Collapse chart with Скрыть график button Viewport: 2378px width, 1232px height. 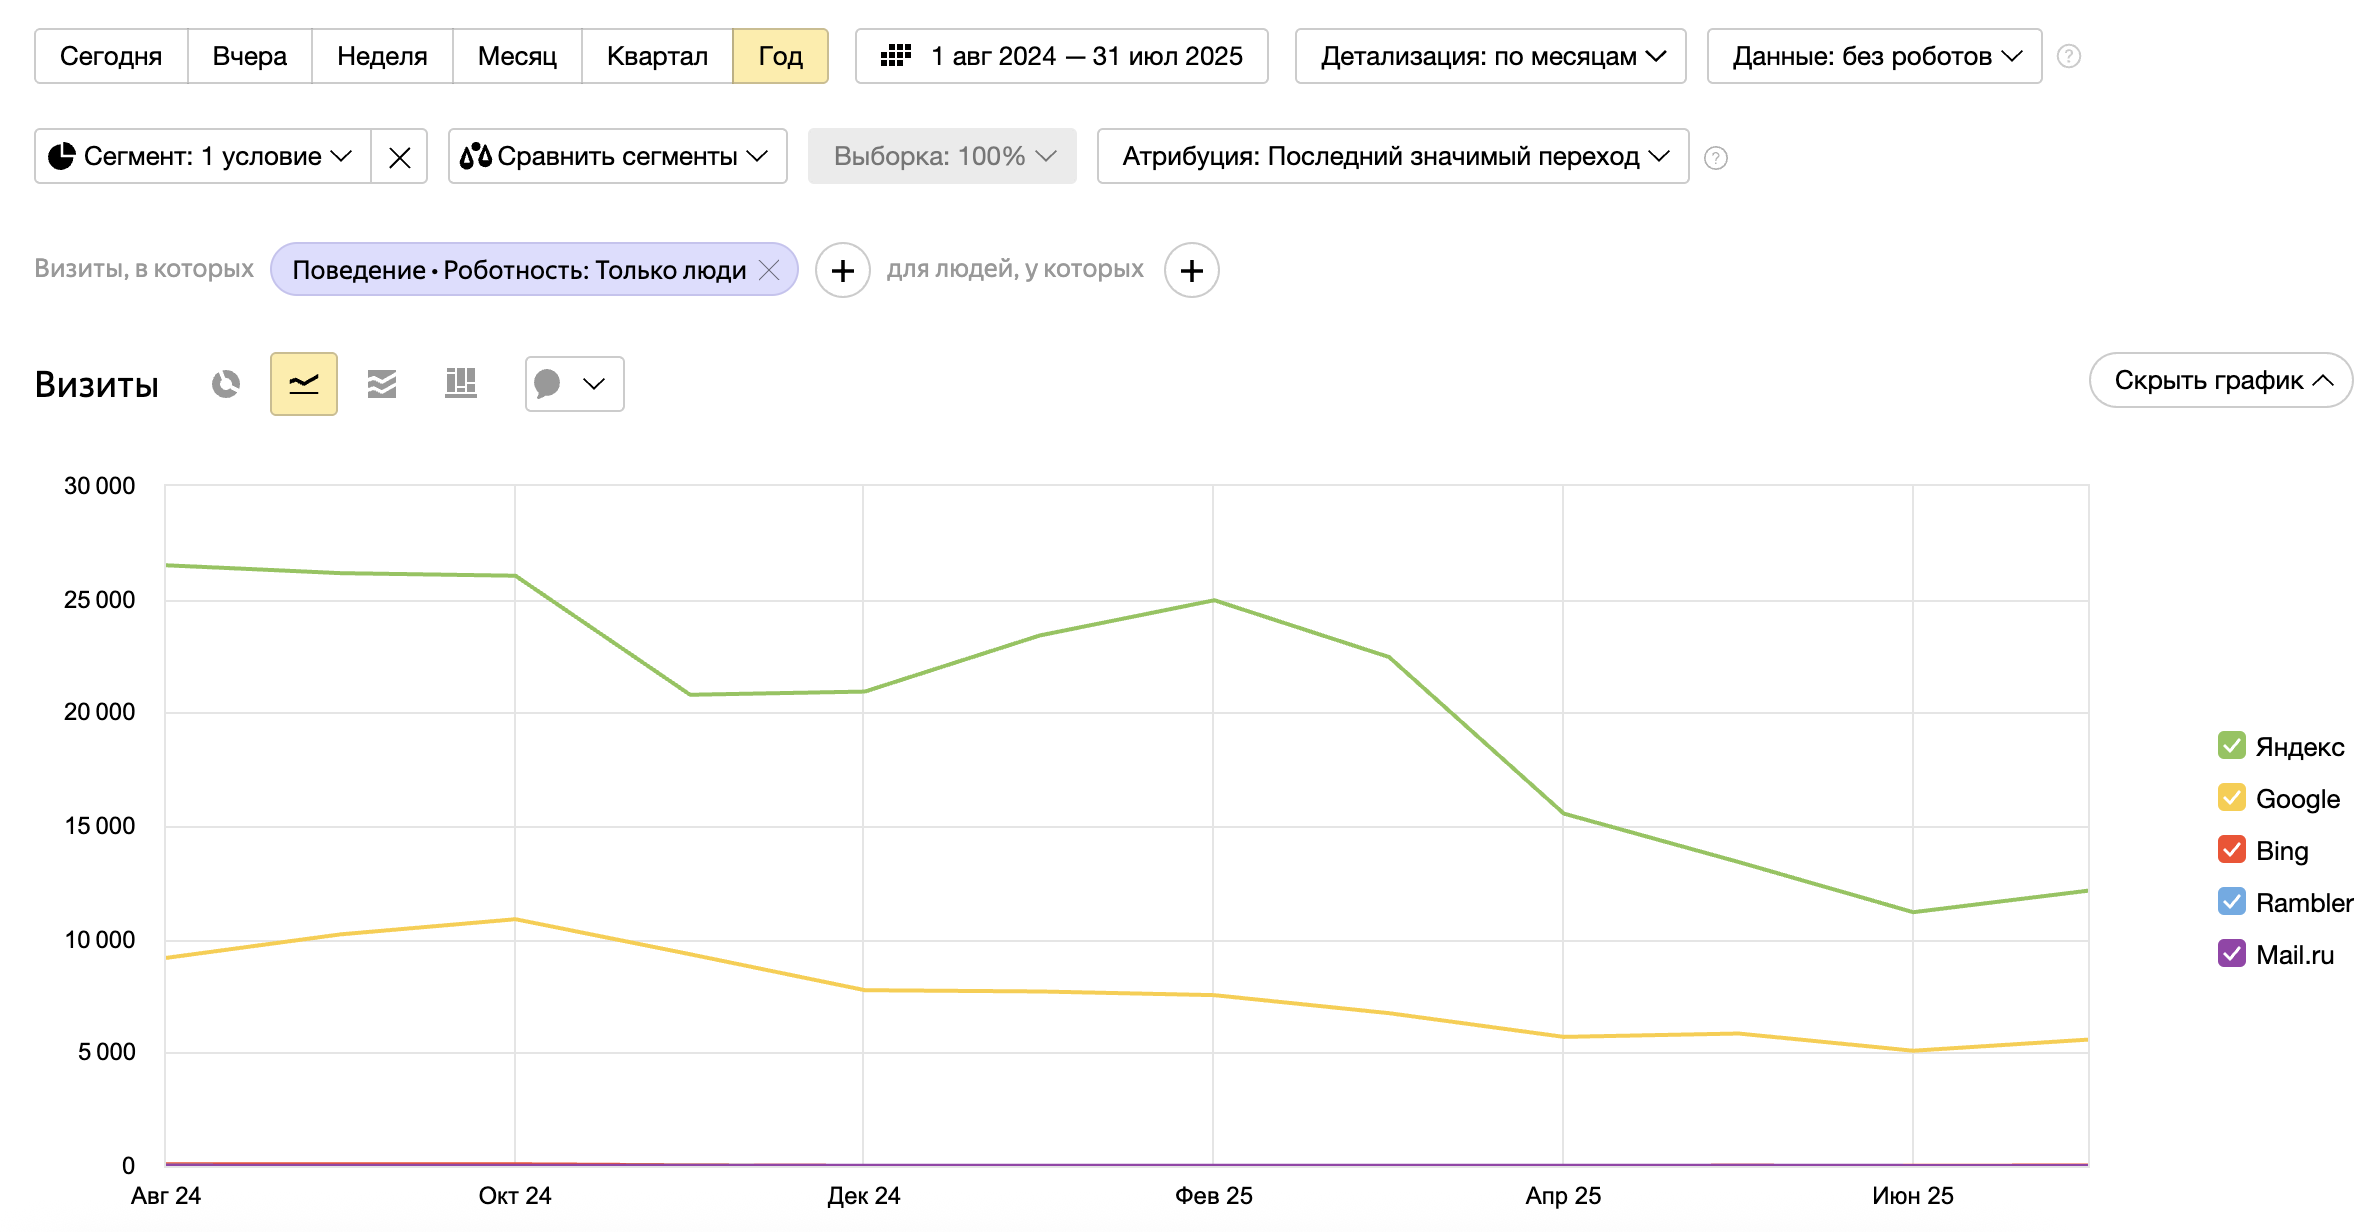[x=2220, y=380]
